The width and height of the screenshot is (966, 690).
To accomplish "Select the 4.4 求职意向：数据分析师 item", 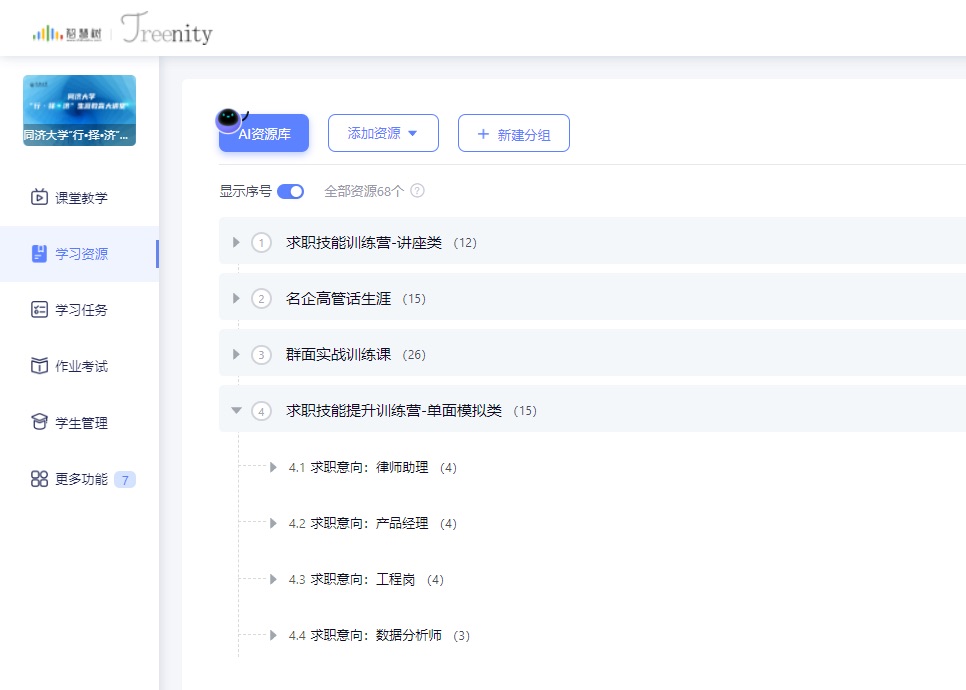I will 375,635.
